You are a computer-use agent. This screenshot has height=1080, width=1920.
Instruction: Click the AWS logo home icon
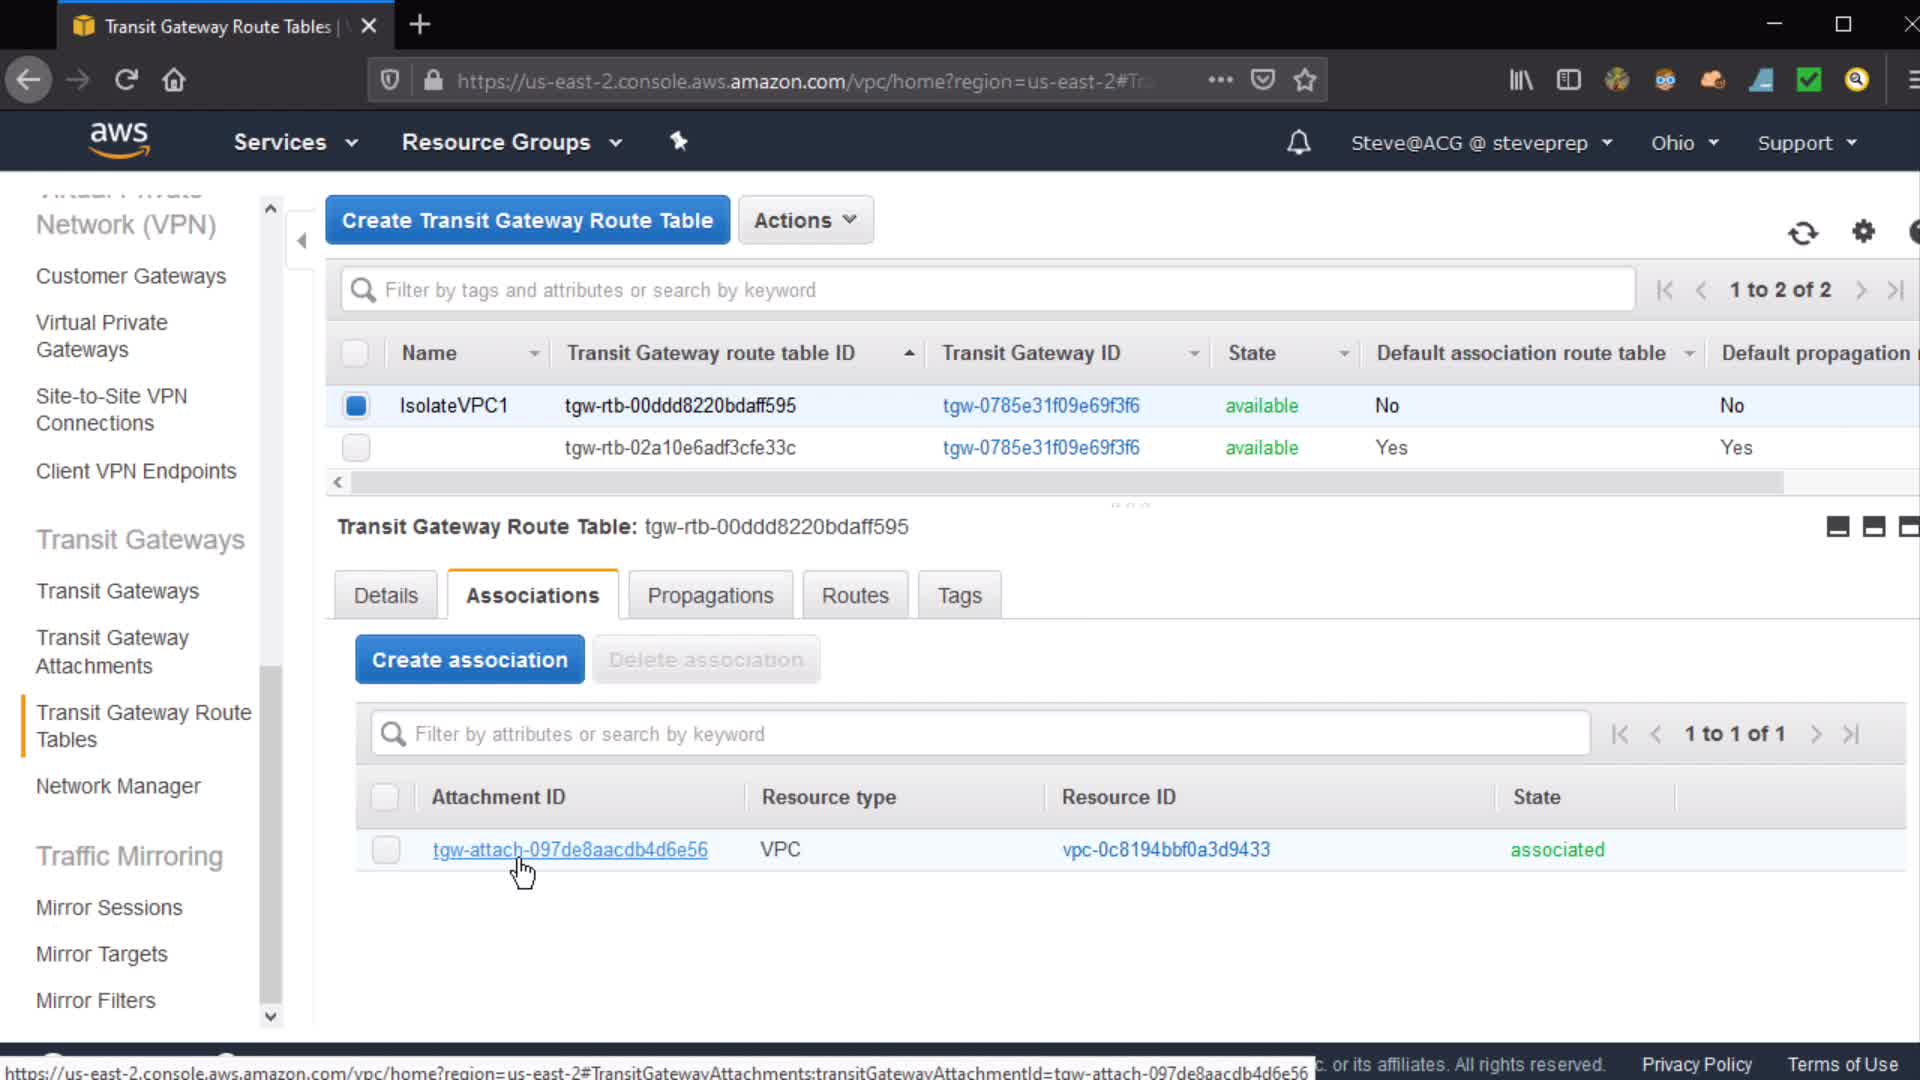coord(119,140)
